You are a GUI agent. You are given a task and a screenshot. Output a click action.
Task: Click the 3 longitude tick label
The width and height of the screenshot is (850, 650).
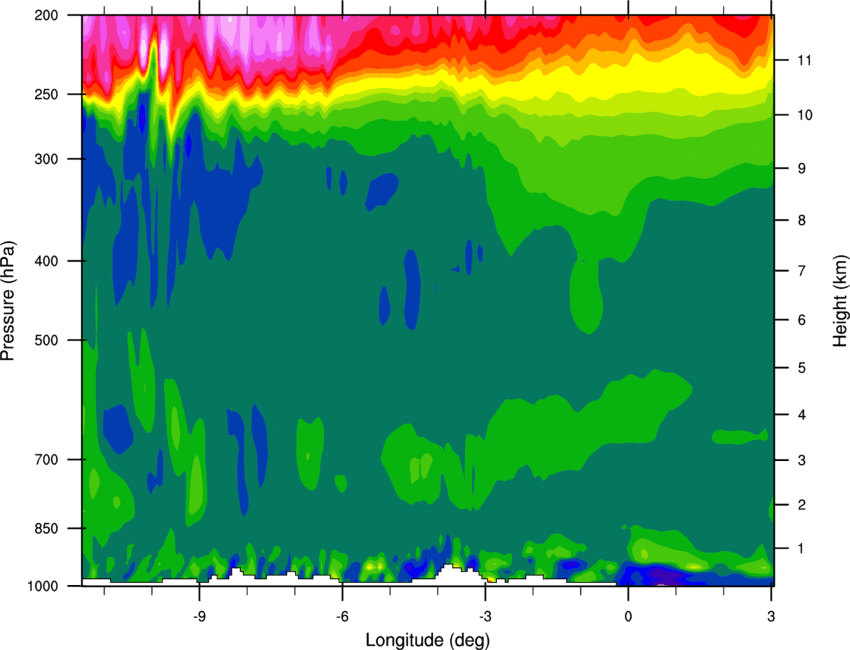[x=771, y=616]
